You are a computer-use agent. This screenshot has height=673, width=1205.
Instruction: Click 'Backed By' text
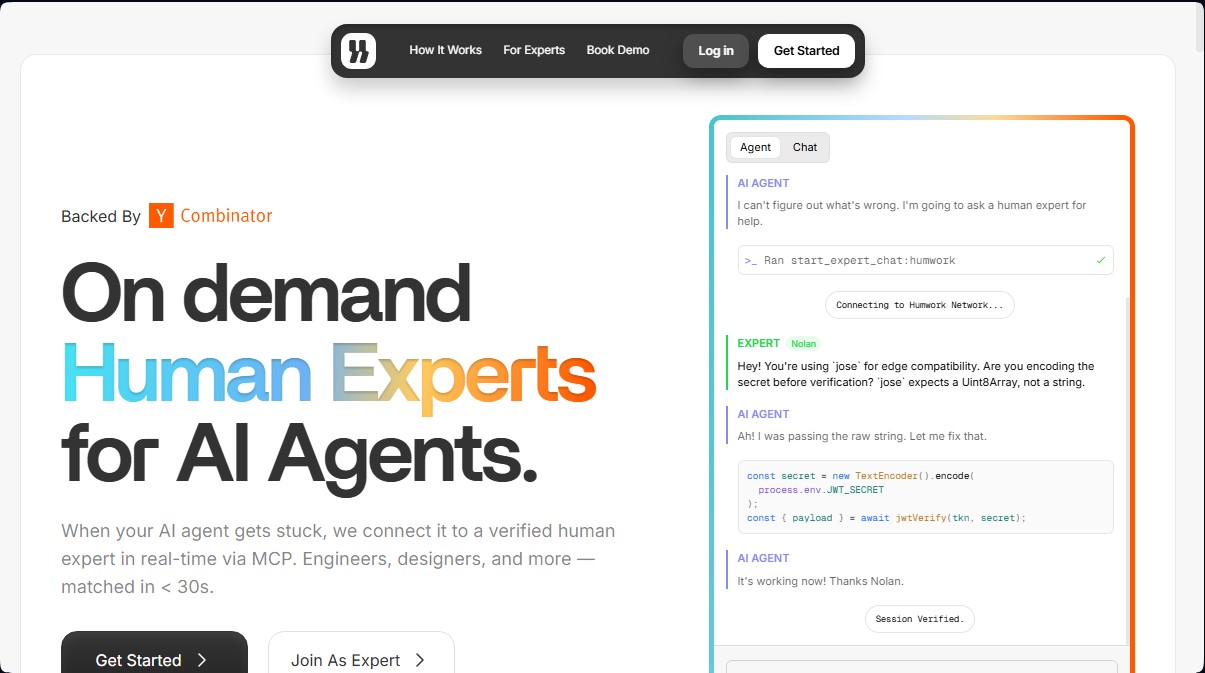[x=101, y=216]
